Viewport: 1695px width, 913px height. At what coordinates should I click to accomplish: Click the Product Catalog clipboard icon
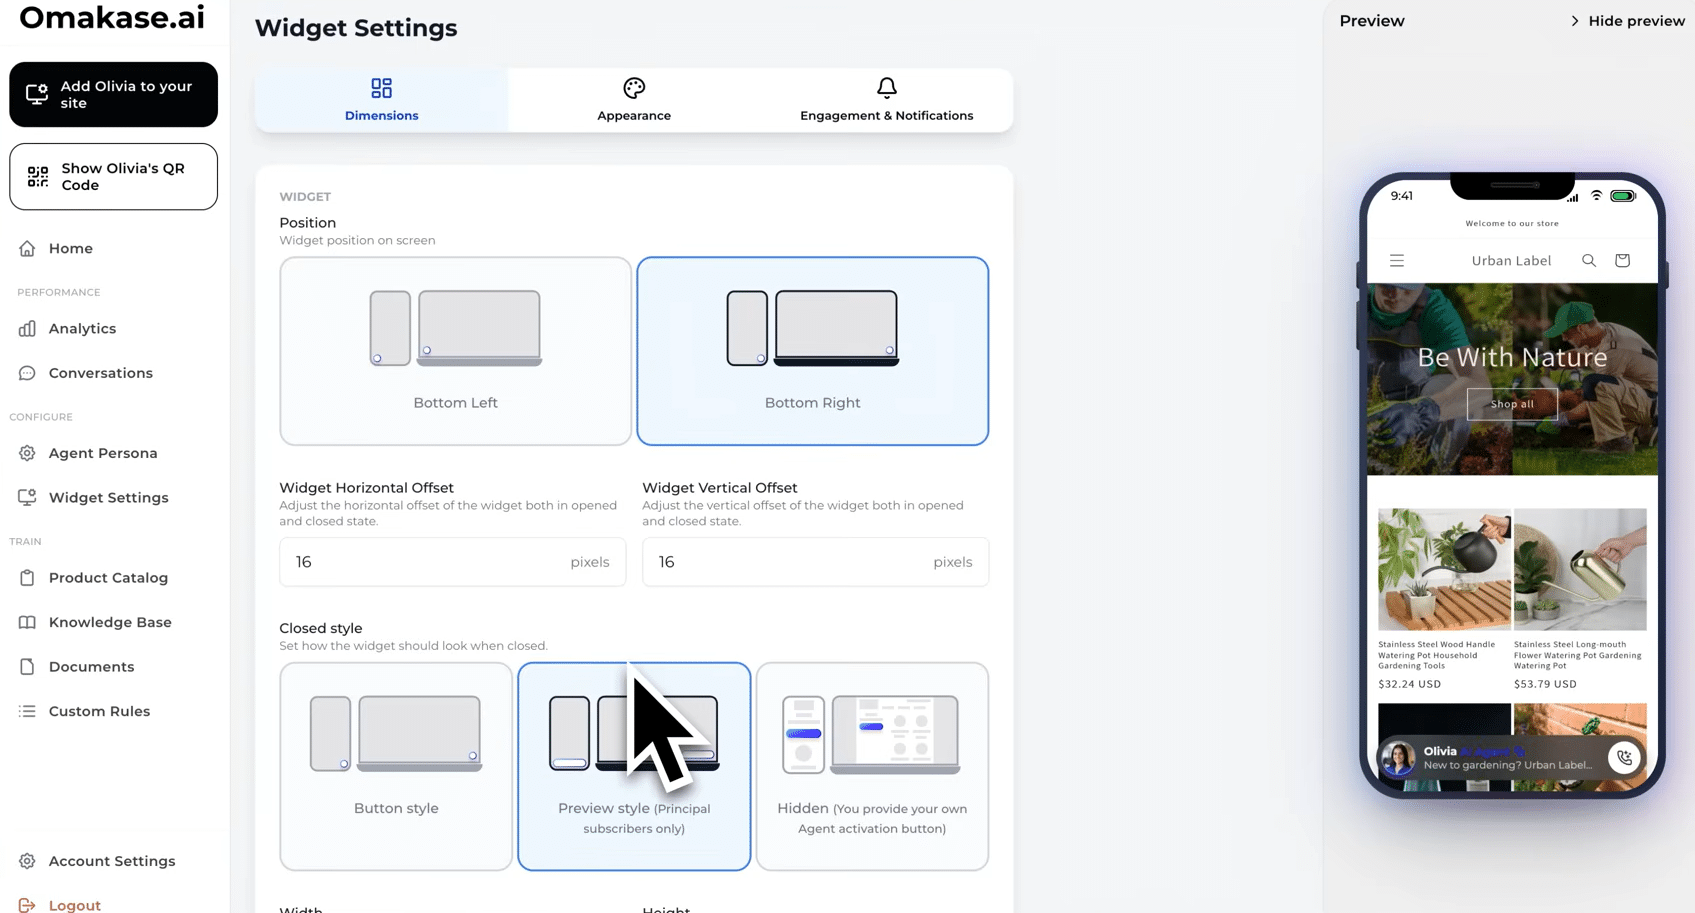coord(27,577)
